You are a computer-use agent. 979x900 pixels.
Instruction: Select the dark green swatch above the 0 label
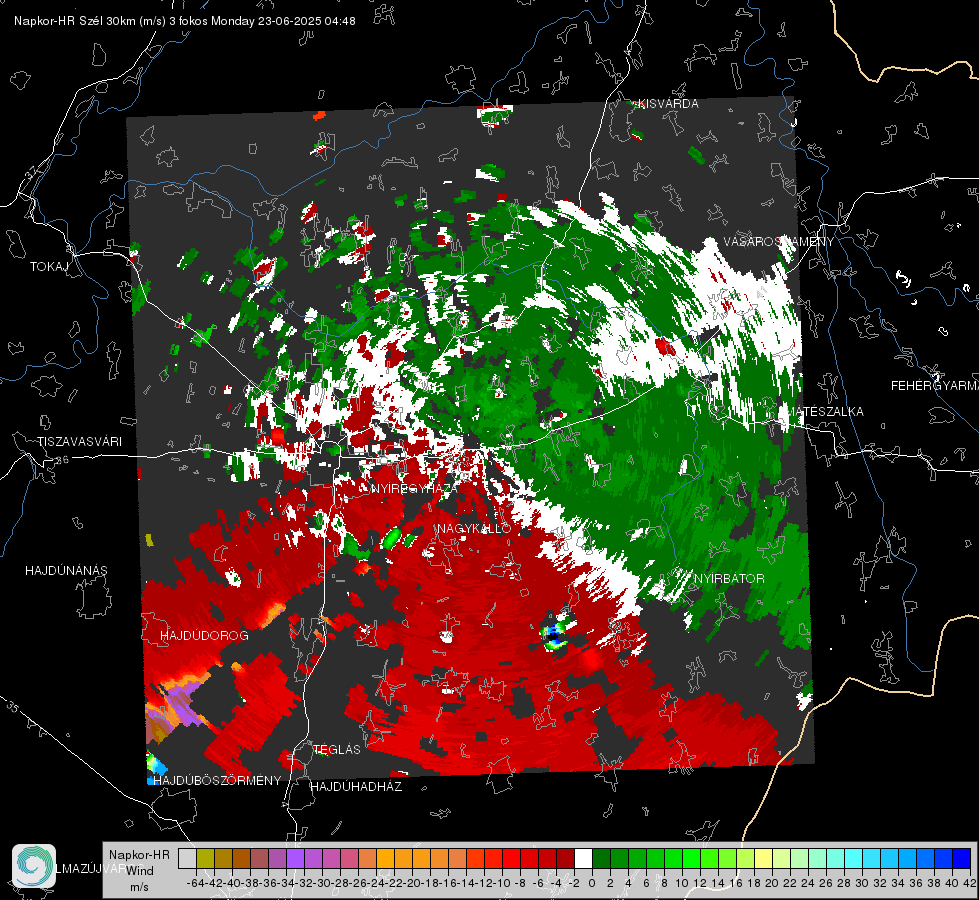pyautogui.click(x=601, y=858)
